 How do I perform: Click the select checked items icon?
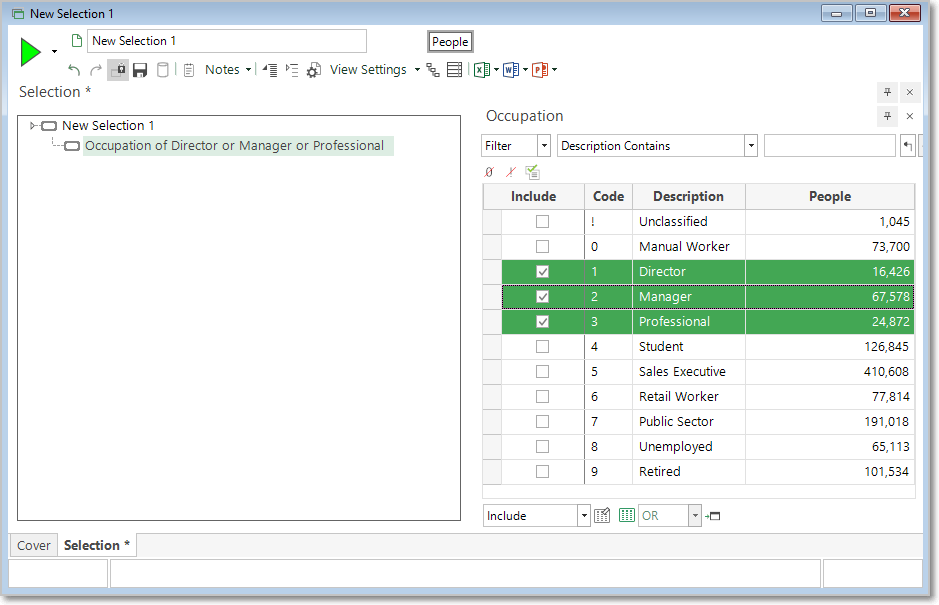532,173
